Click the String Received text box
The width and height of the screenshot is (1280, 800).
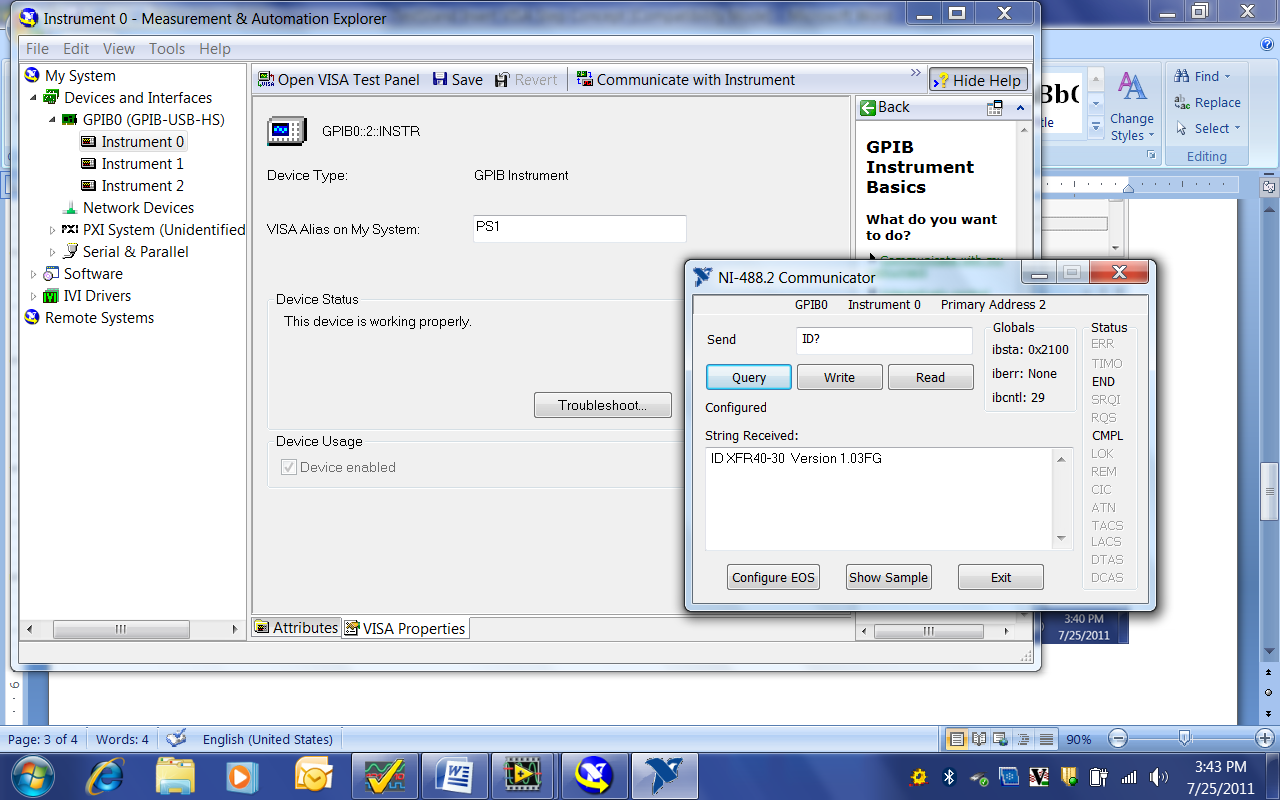pos(880,498)
